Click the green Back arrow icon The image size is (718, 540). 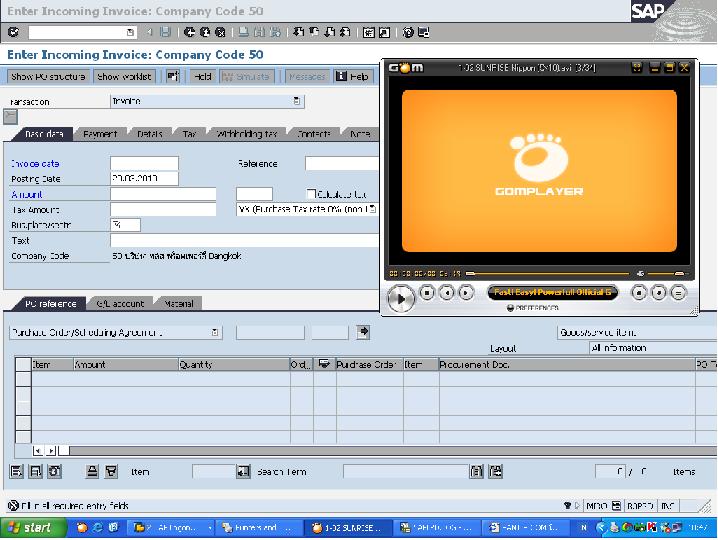tap(189, 32)
